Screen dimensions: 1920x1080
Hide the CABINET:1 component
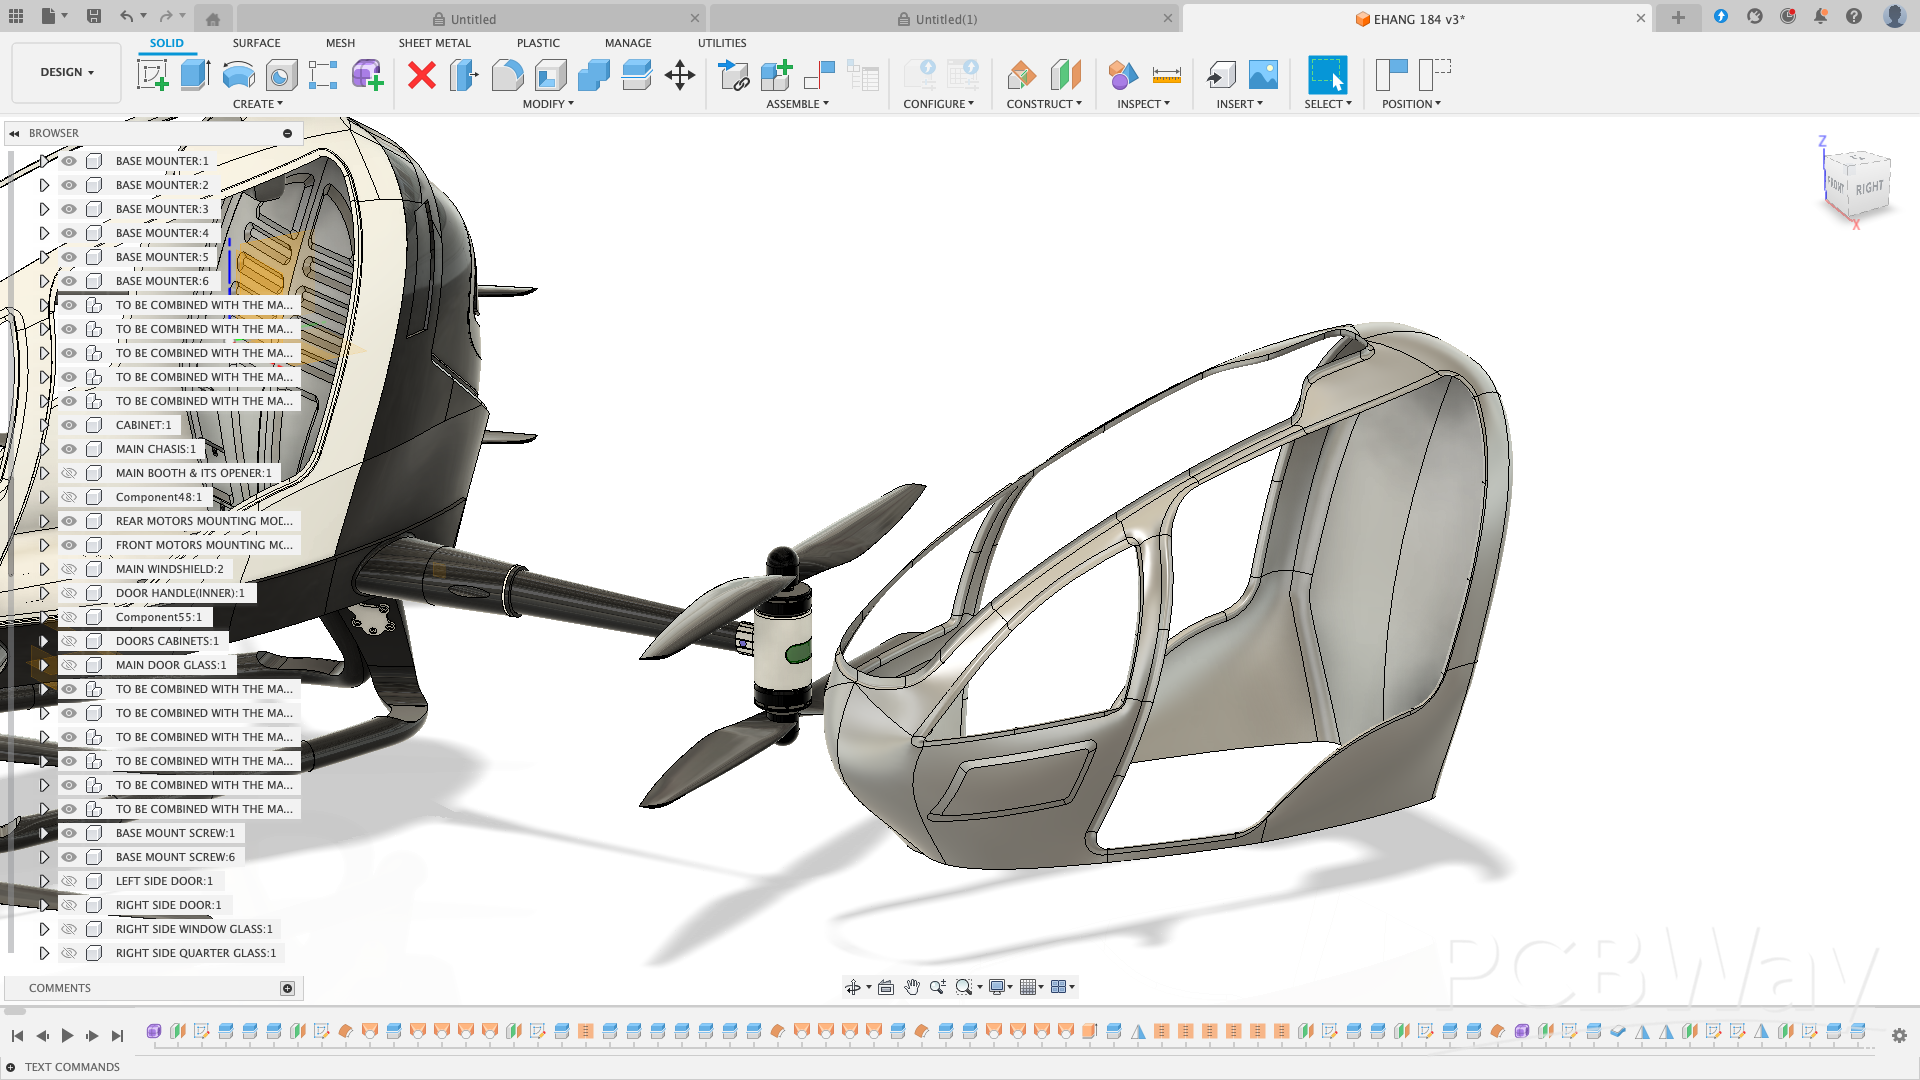(x=69, y=425)
